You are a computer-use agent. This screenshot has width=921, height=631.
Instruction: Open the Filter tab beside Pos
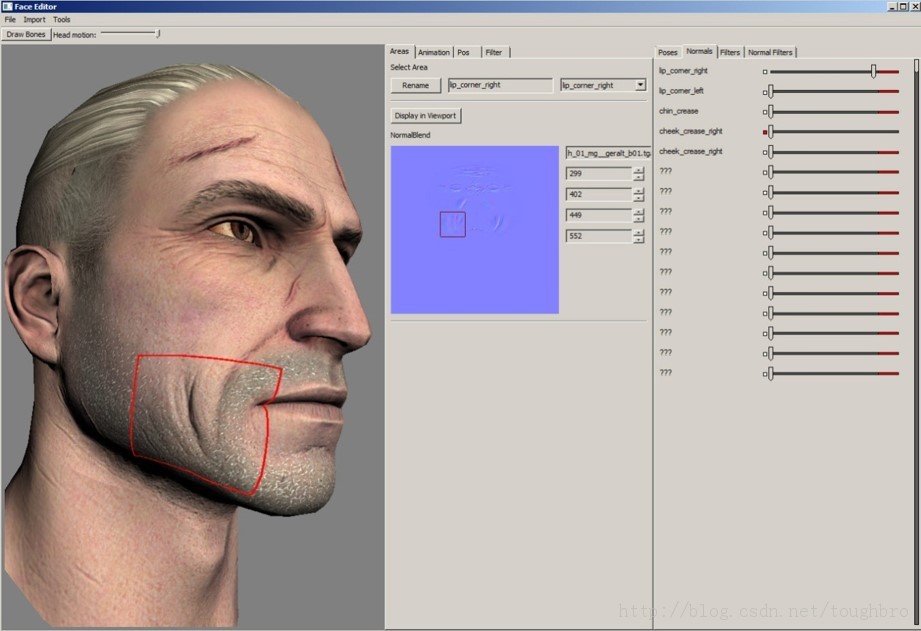tap(494, 52)
